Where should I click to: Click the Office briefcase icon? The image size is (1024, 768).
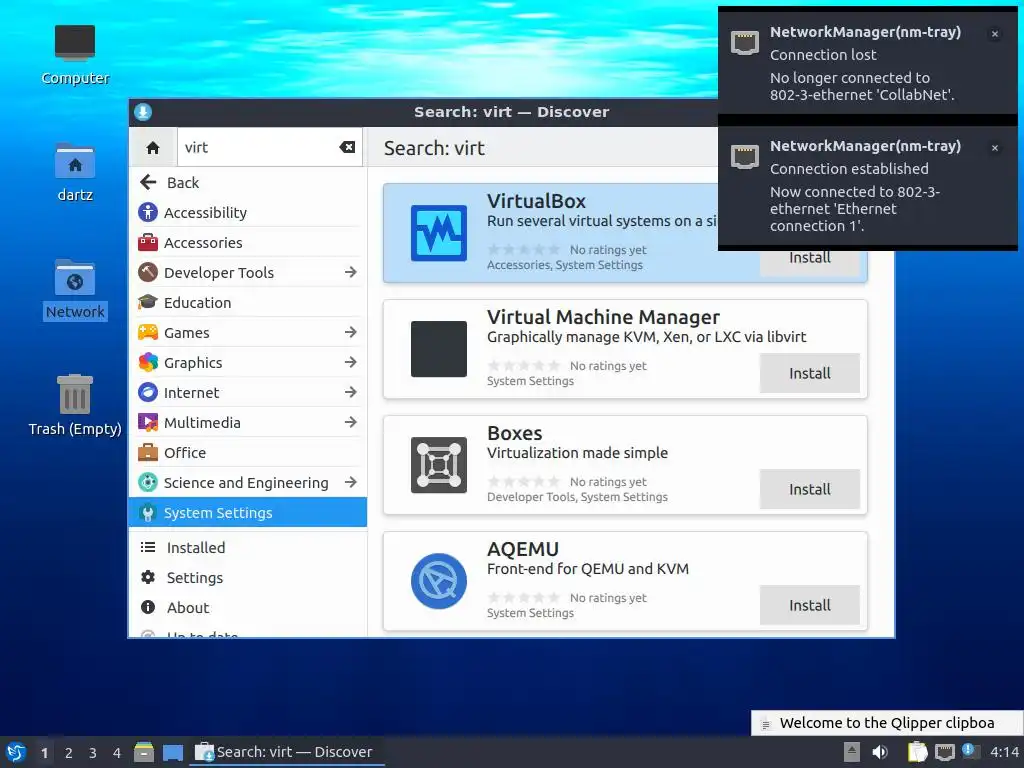click(148, 453)
